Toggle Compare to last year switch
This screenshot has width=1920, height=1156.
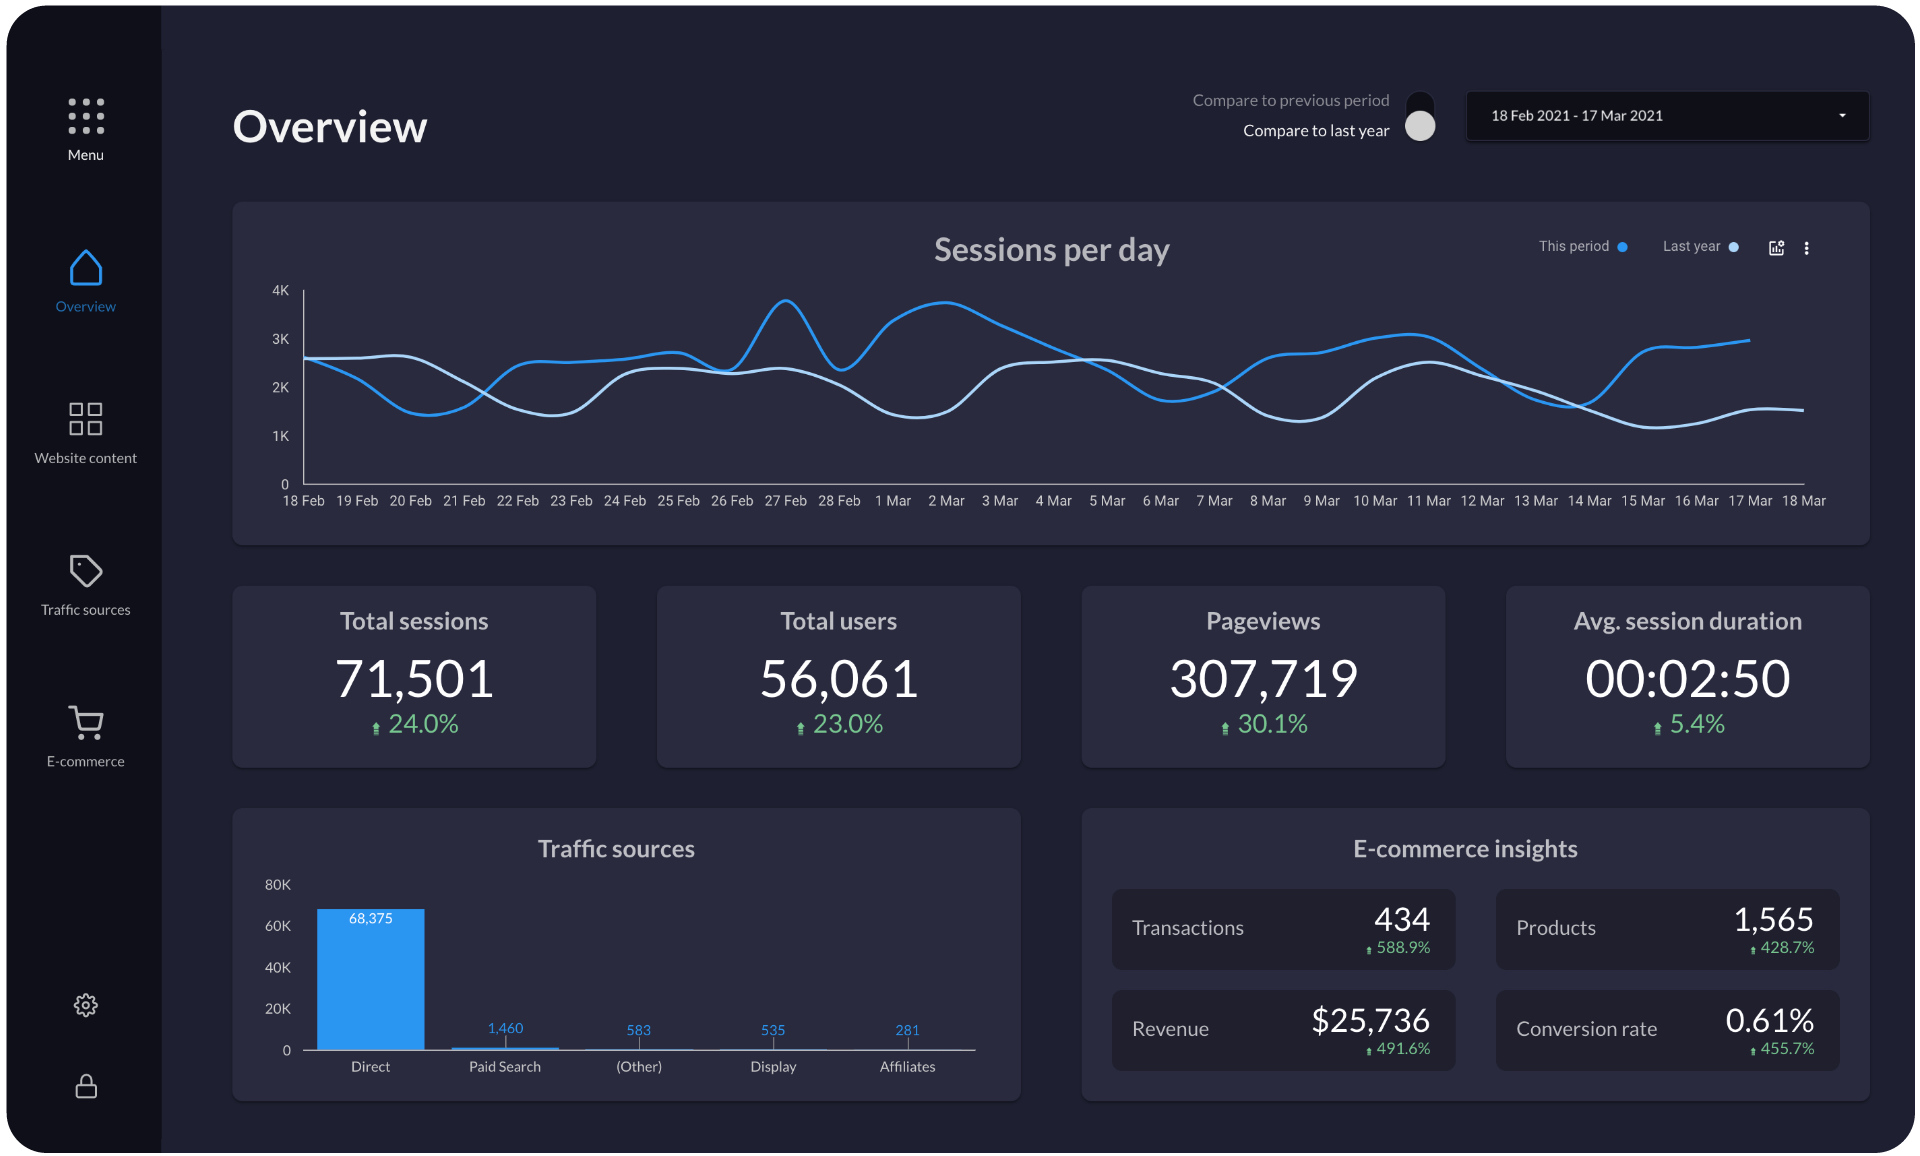1419,127
